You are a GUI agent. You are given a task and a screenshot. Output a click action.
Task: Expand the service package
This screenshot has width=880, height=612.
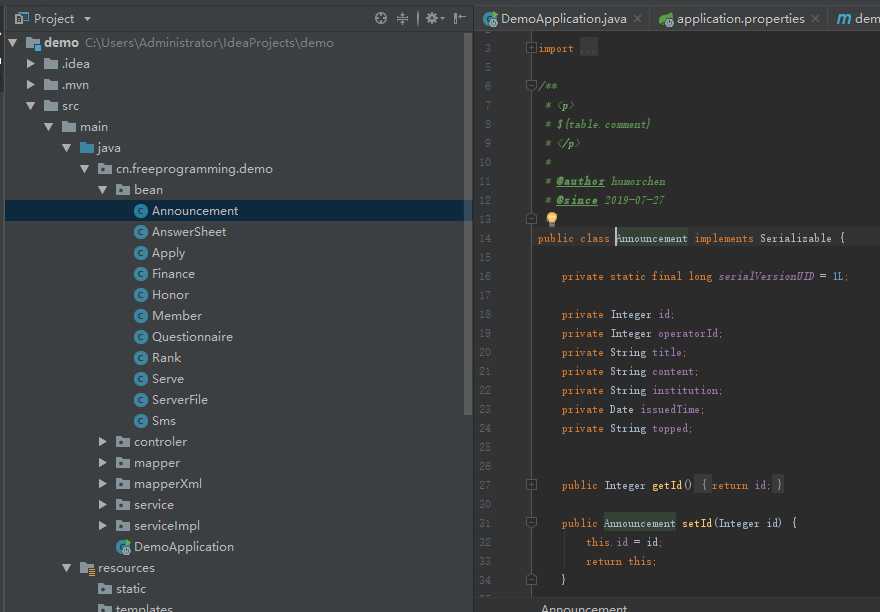103,505
